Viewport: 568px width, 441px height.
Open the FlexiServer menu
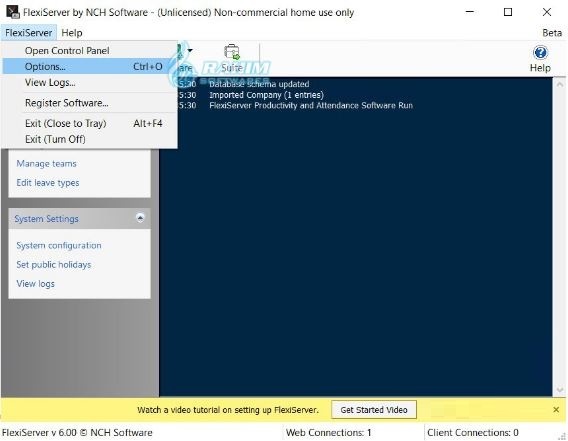(29, 33)
